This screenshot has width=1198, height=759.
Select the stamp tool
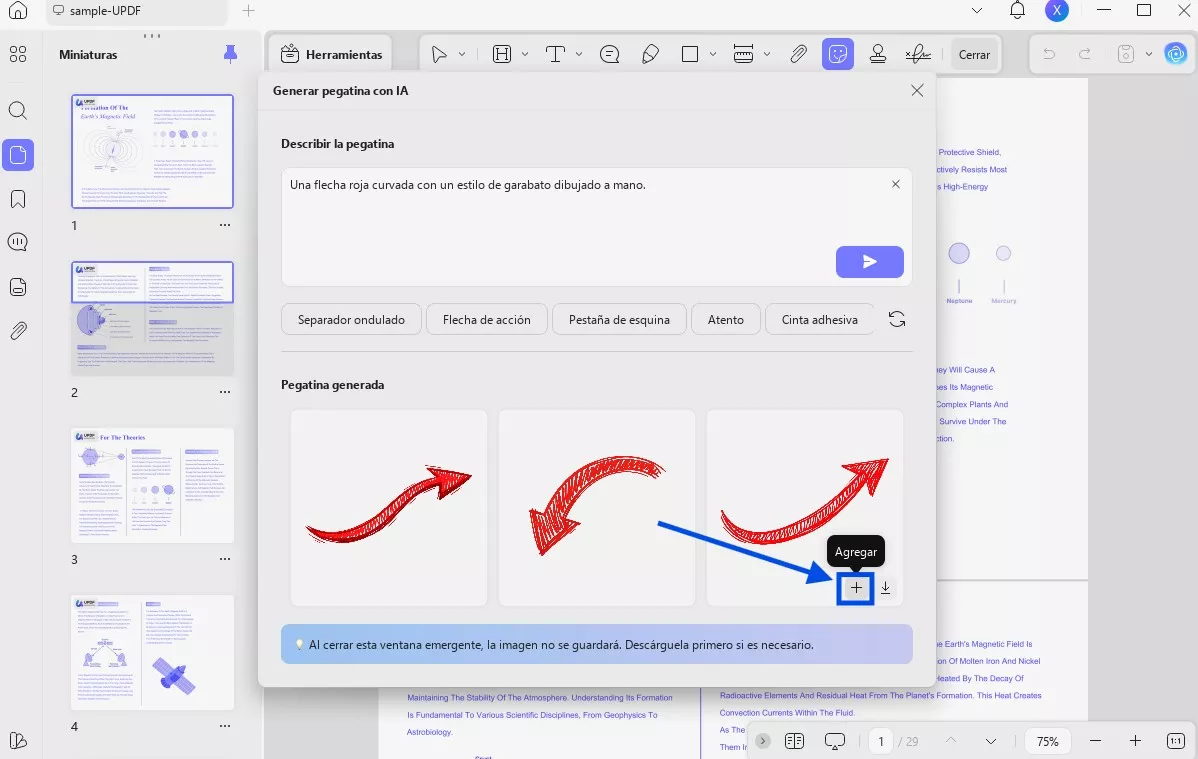(x=878, y=54)
